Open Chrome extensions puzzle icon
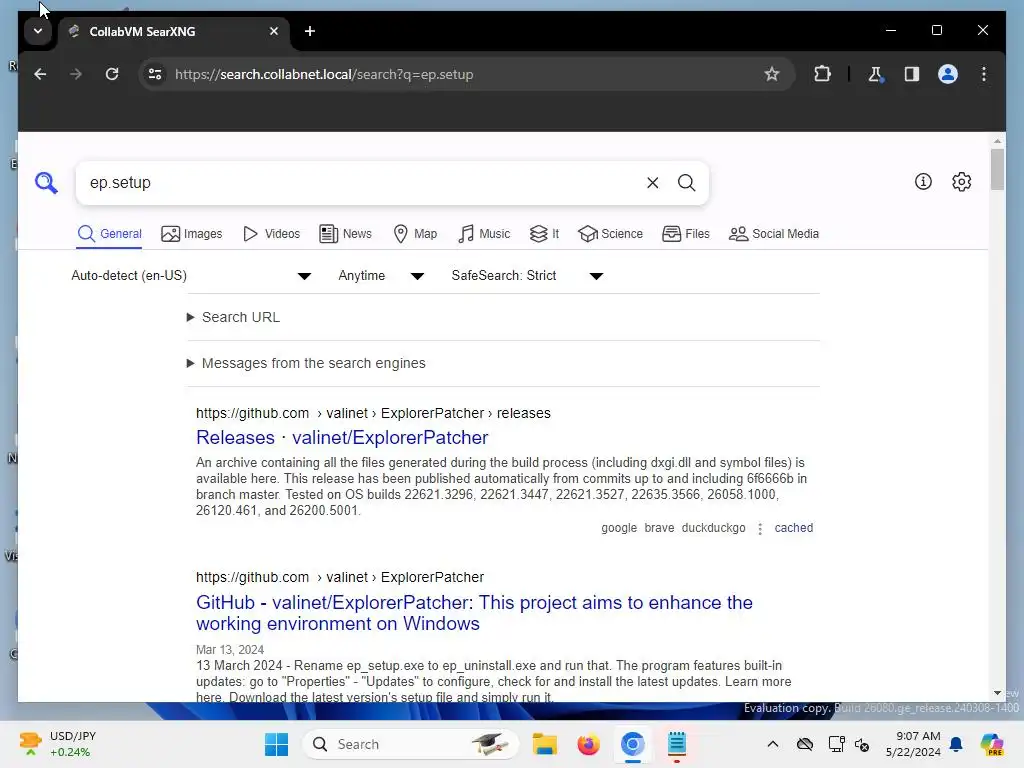Image resolution: width=1024 pixels, height=768 pixels. [x=822, y=74]
